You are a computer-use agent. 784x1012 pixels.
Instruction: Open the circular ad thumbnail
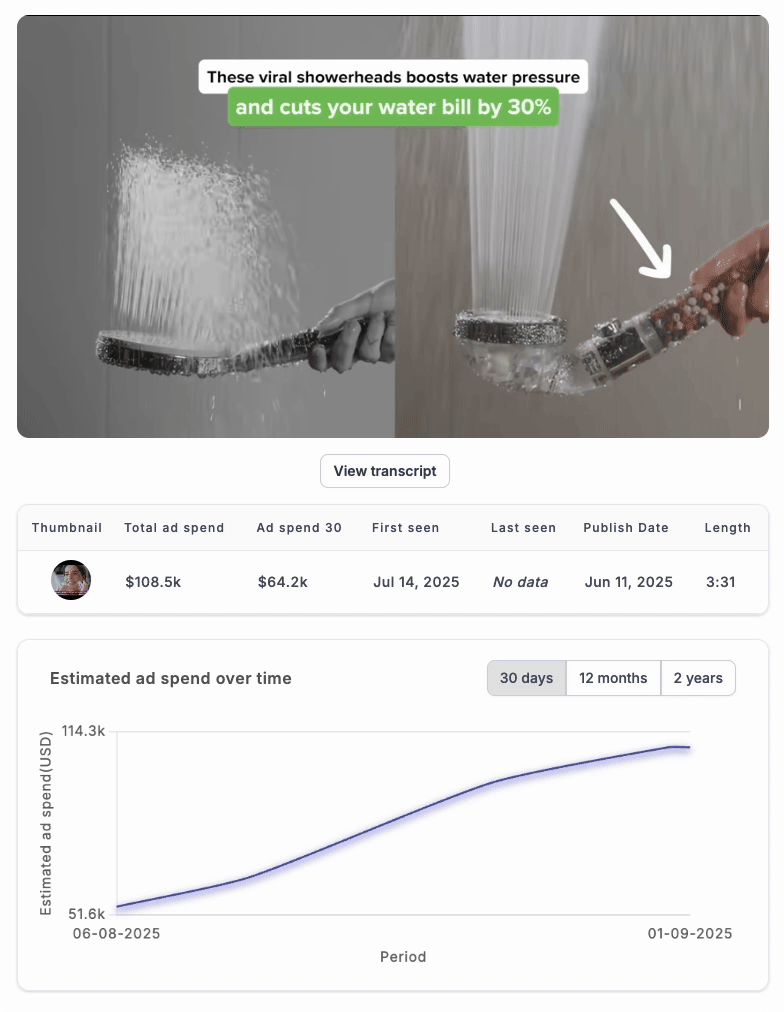(71, 580)
